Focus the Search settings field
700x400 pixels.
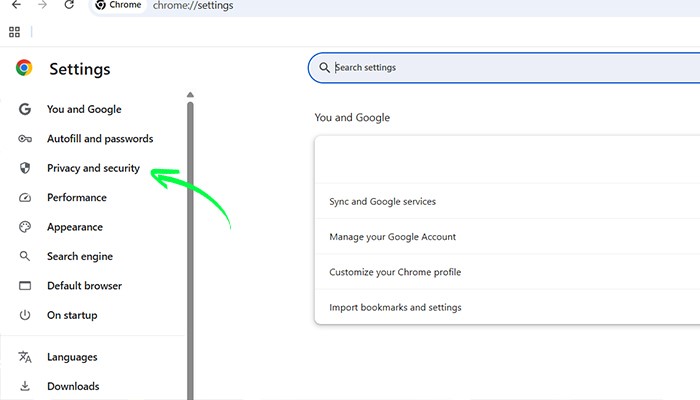pyautogui.click(x=504, y=67)
